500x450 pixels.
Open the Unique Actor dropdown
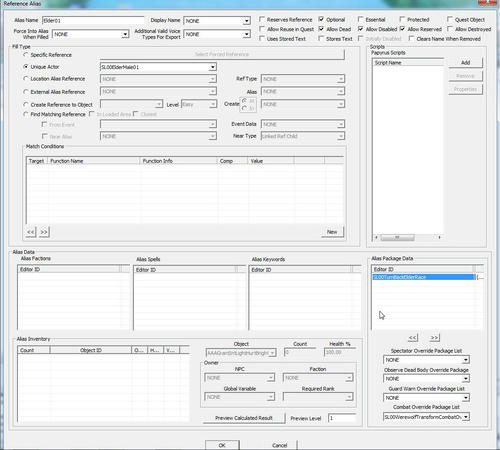click(x=212, y=67)
